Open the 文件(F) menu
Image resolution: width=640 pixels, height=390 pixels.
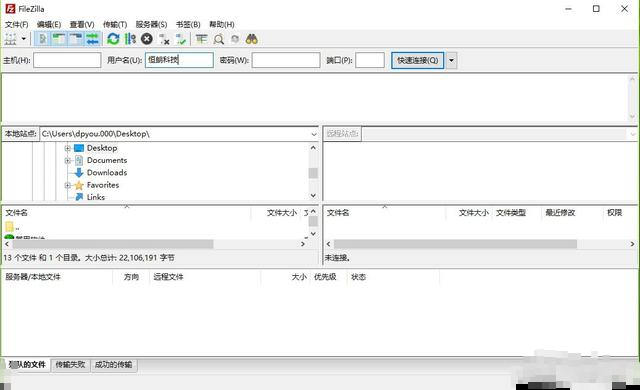click(x=17, y=24)
